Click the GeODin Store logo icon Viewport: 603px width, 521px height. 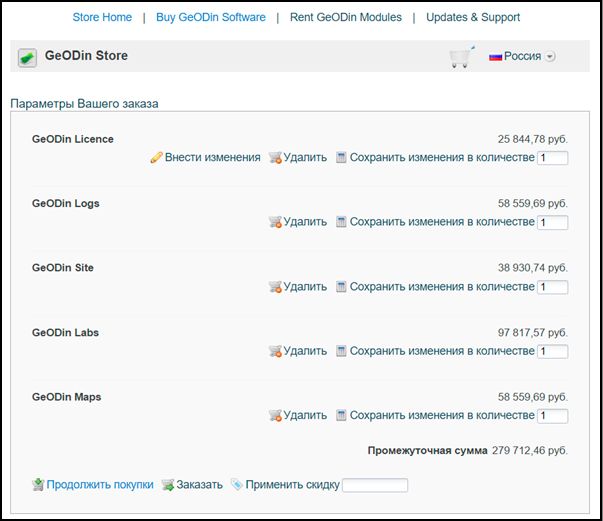pos(28,58)
